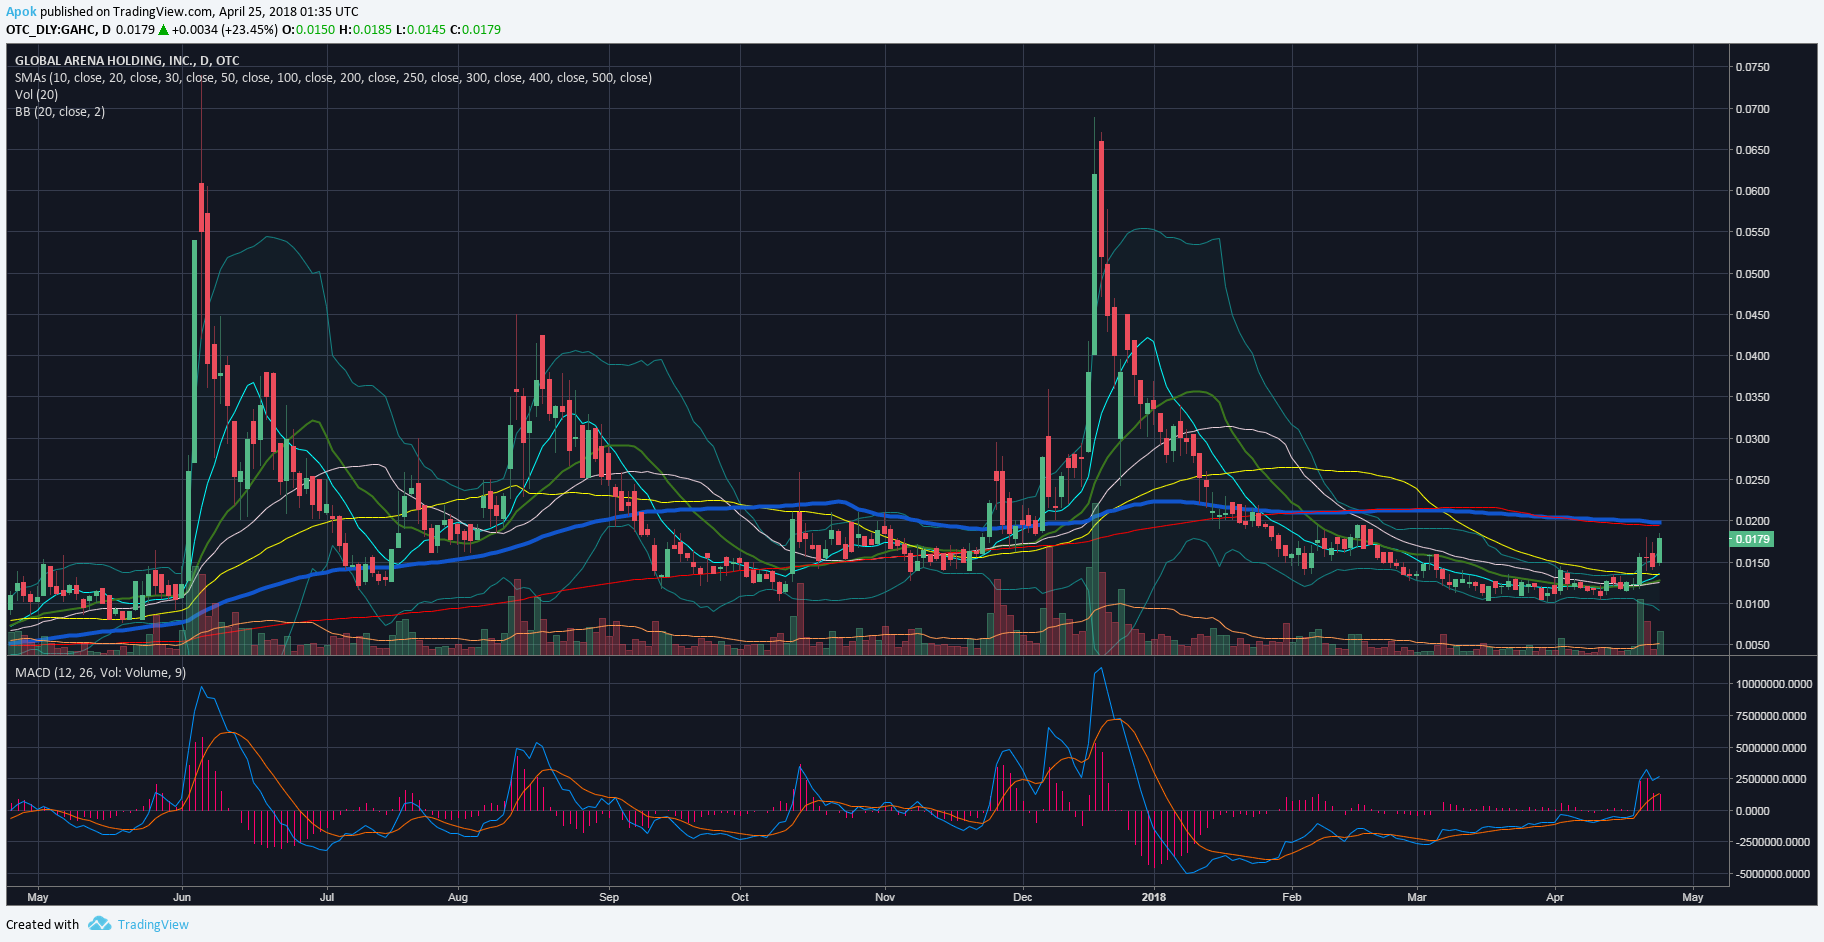Click the 0.0500 price axis label

point(1752,274)
